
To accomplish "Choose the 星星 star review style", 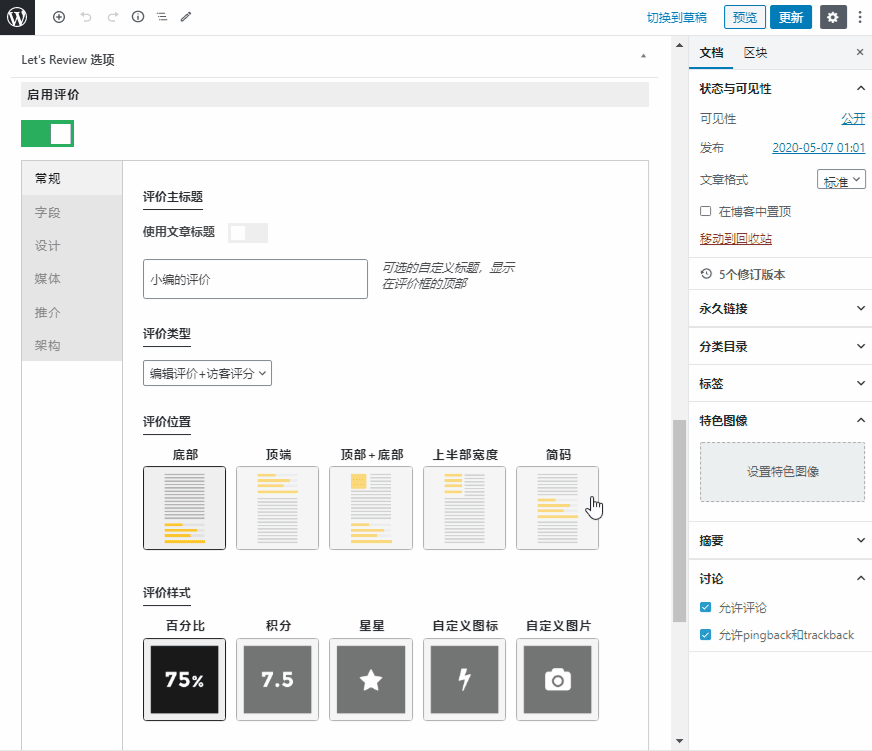I will coord(371,679).
